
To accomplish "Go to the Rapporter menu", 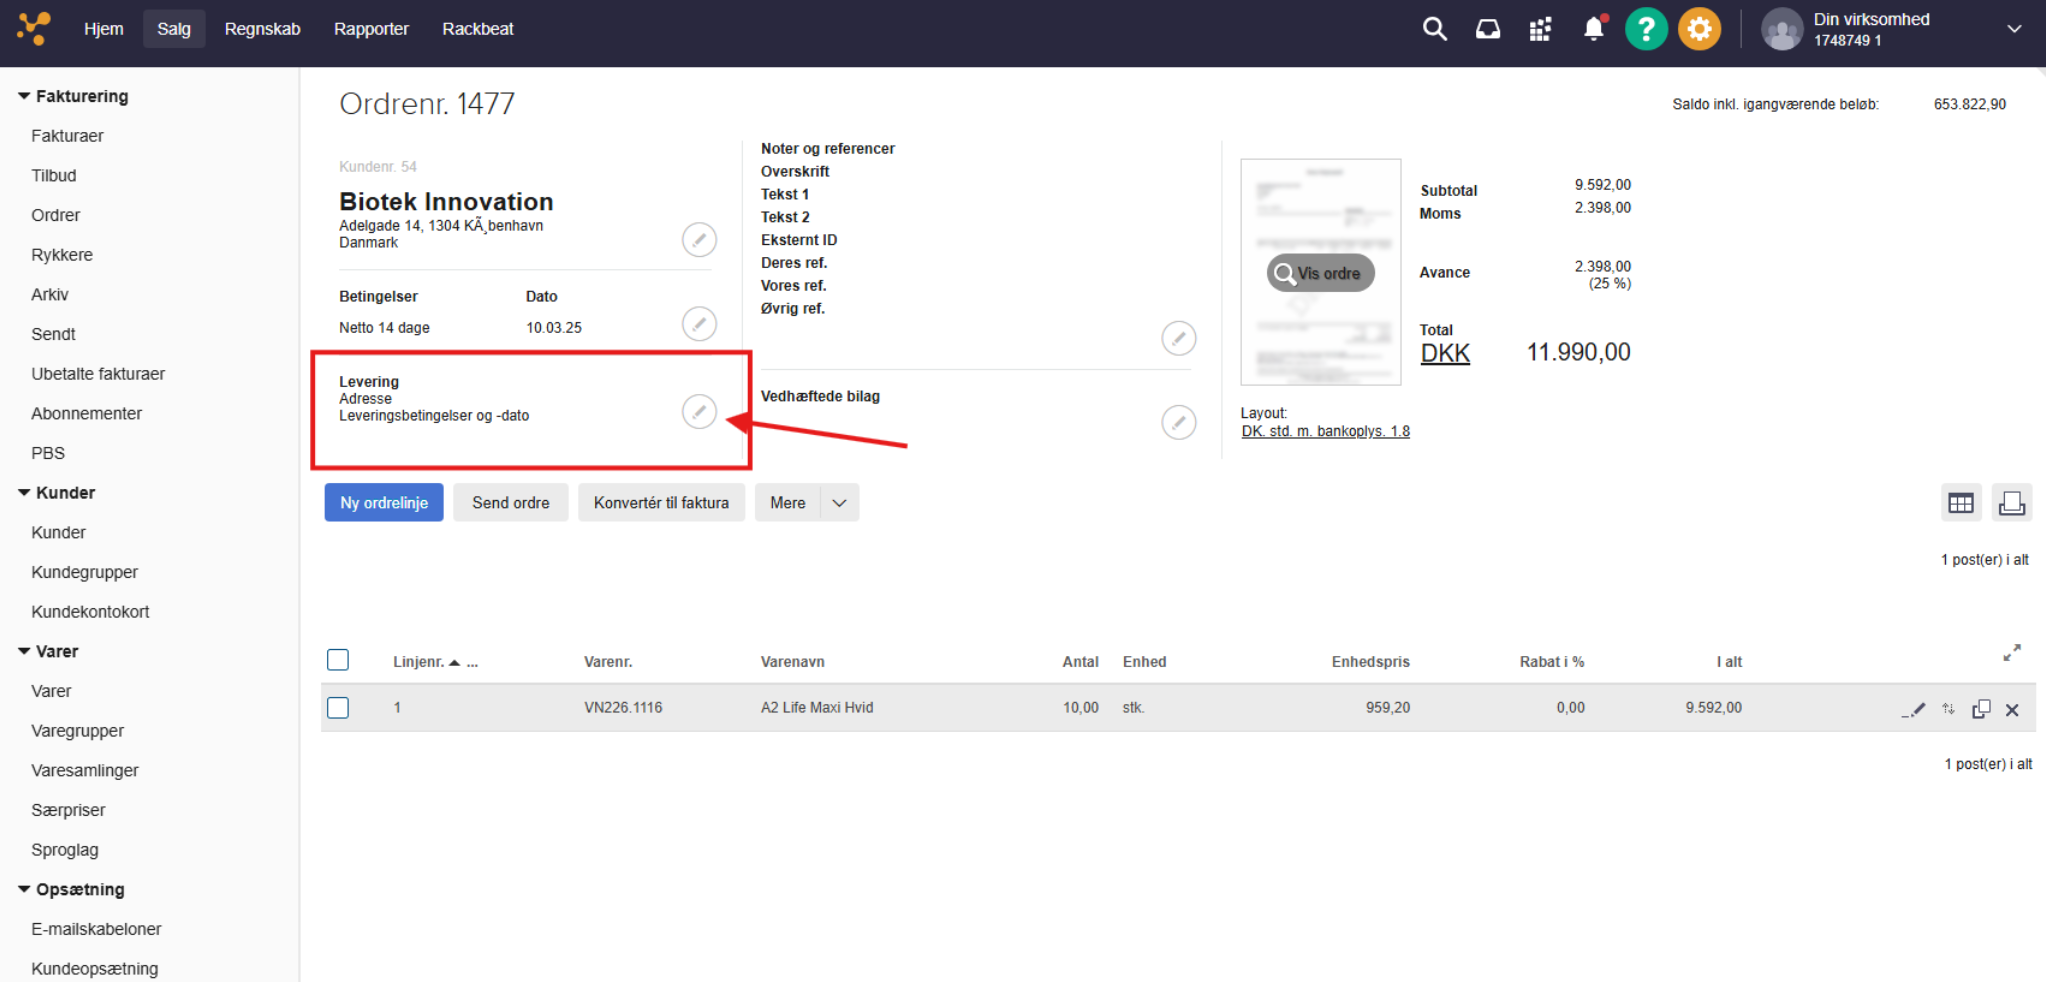I will click(x=371, y=29).
